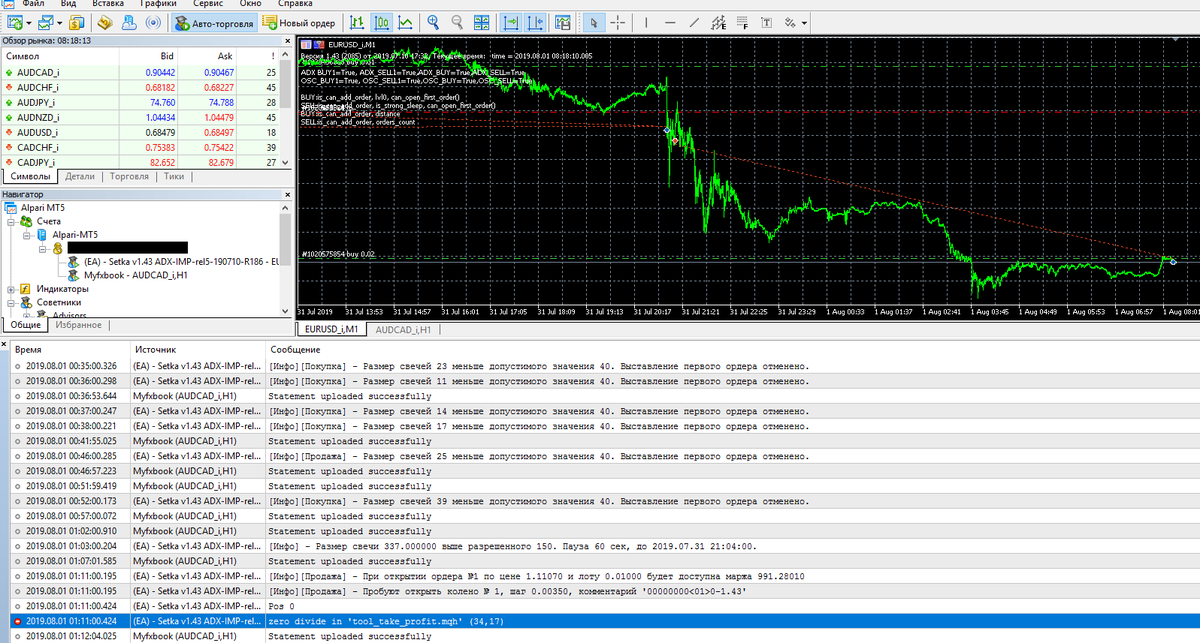
Task: Expand the Индикаторы tree node
Action: point(11,288)
